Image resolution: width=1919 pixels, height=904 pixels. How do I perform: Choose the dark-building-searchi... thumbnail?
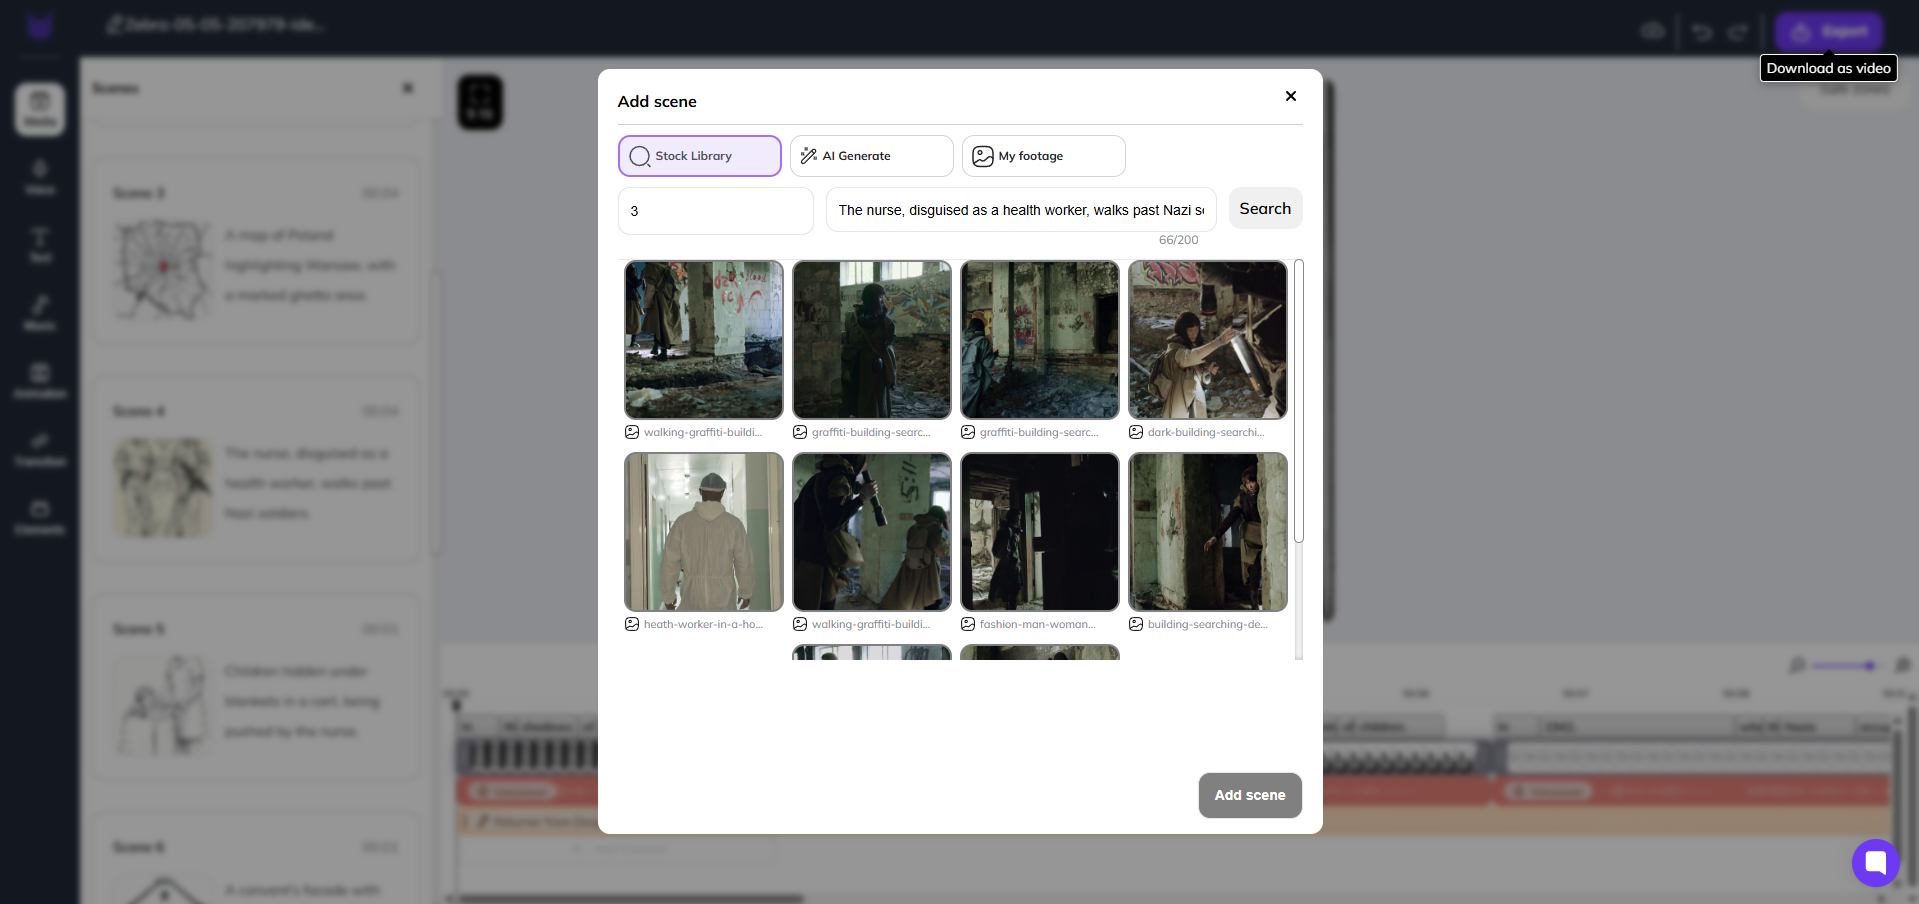(1208, 340)
